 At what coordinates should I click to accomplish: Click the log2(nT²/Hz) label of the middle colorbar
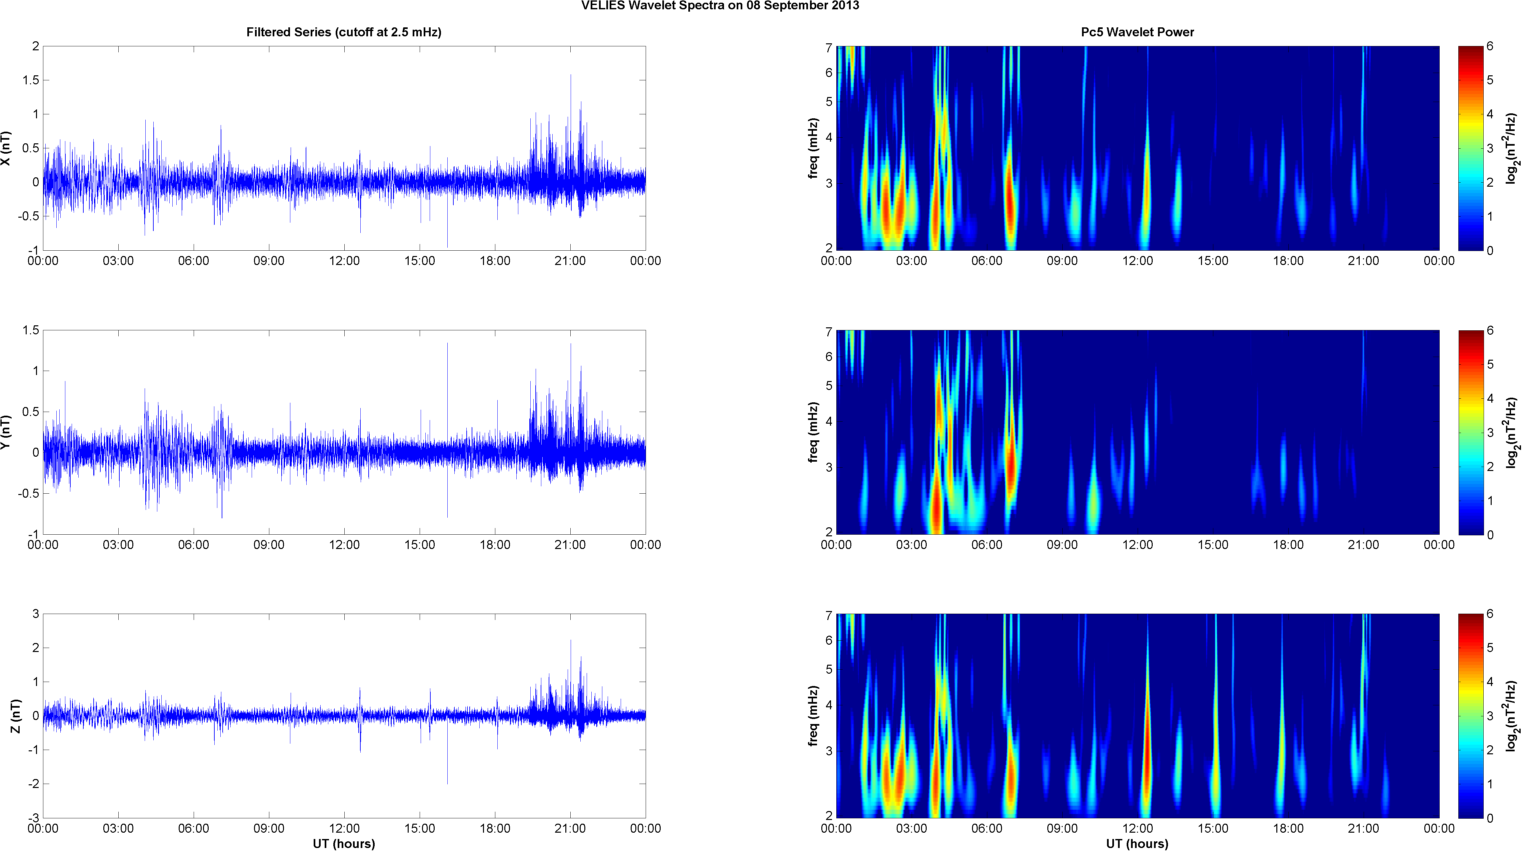tap(1513, 432)
